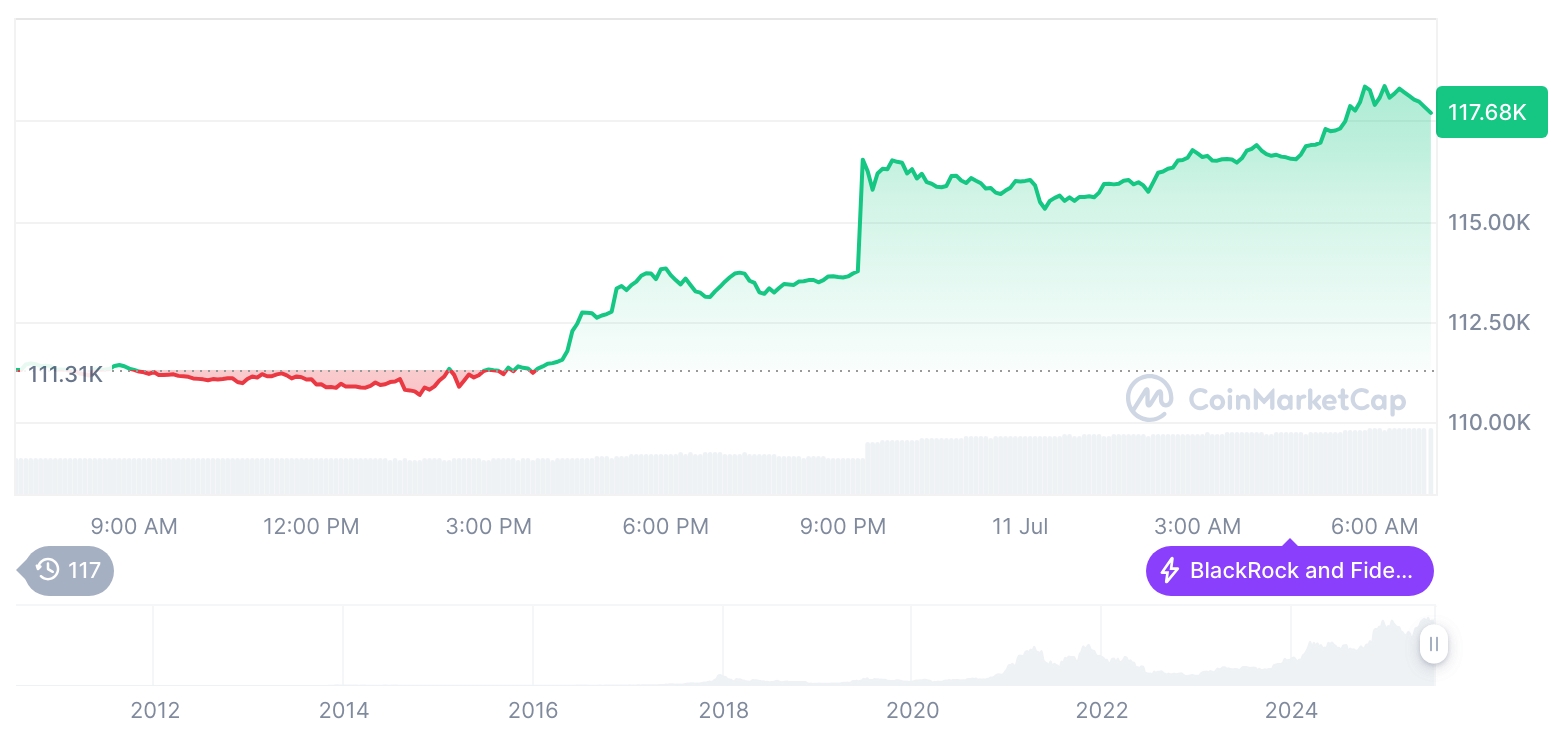Click the 9:00 PM time axis label

point(843,526)
